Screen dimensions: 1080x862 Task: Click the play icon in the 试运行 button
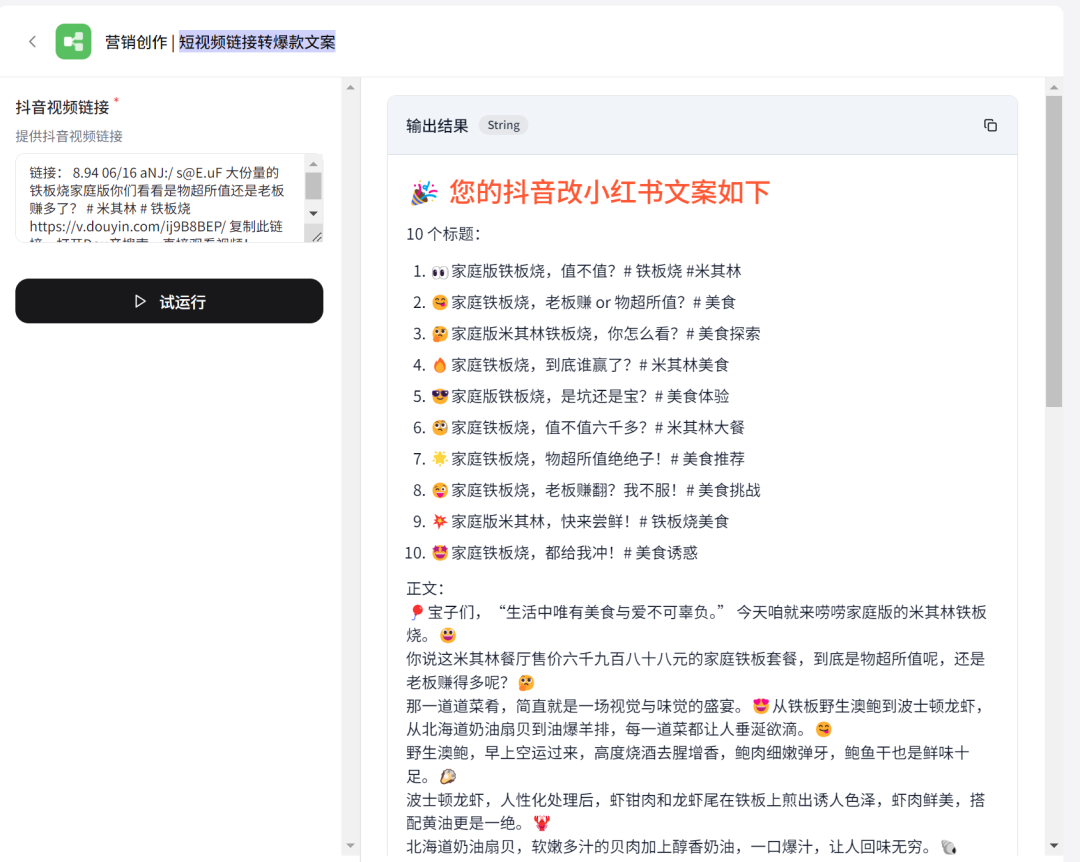(140, 301)
